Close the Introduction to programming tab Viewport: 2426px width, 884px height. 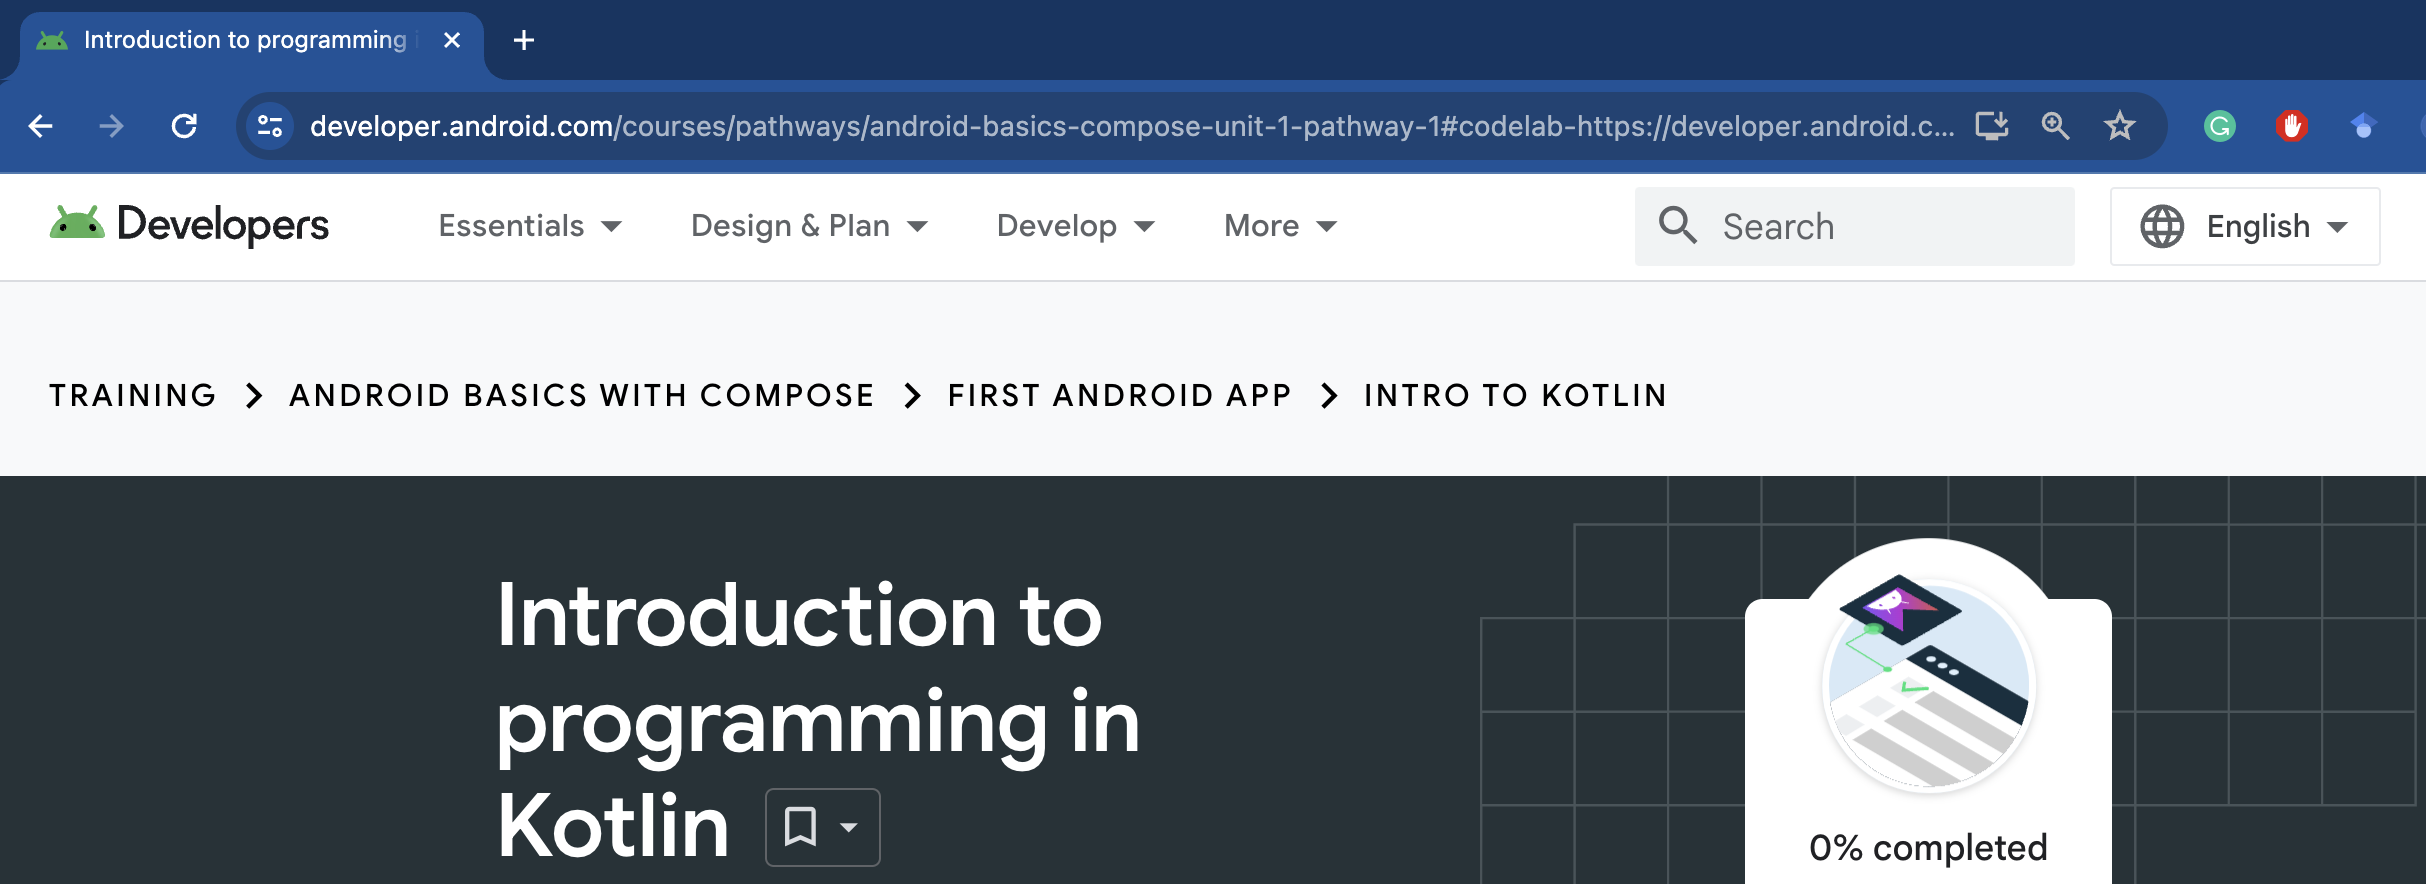452,40
